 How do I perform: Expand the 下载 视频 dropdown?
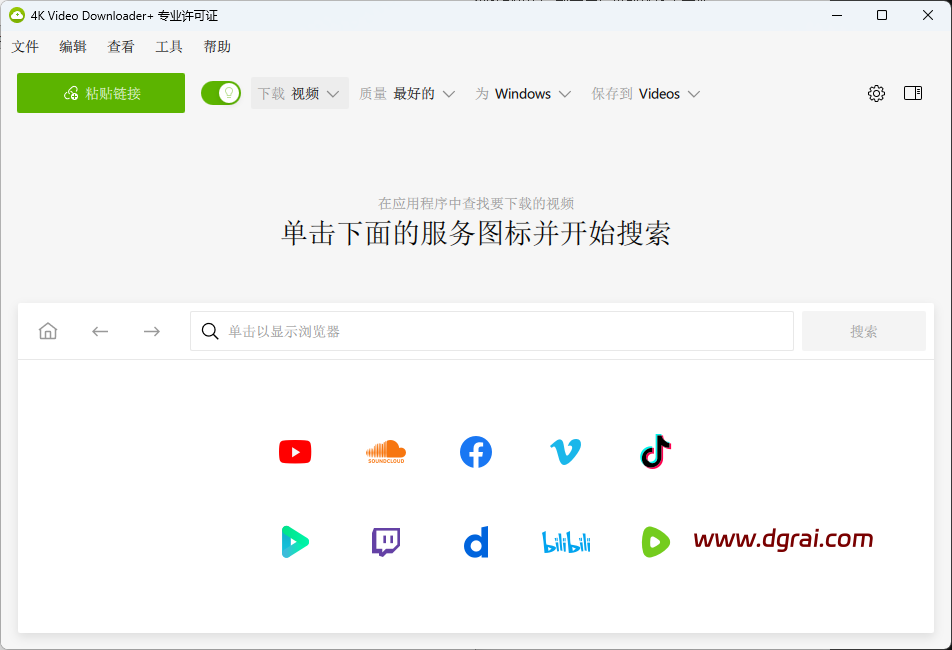pos(299,93)
